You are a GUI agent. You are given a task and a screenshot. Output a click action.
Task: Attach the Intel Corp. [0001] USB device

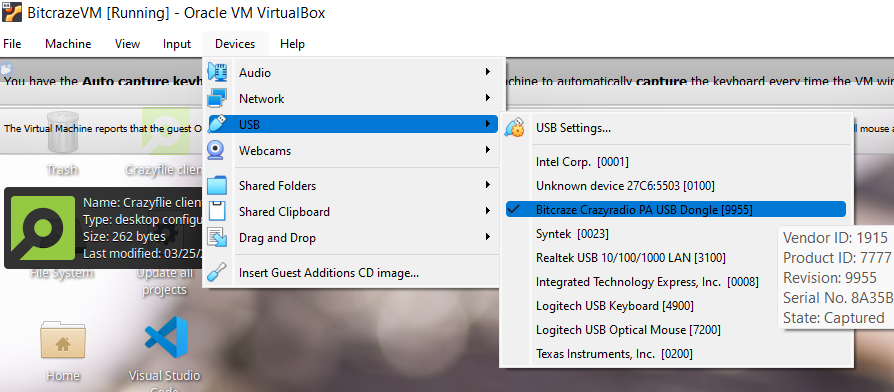coord(676,162)
